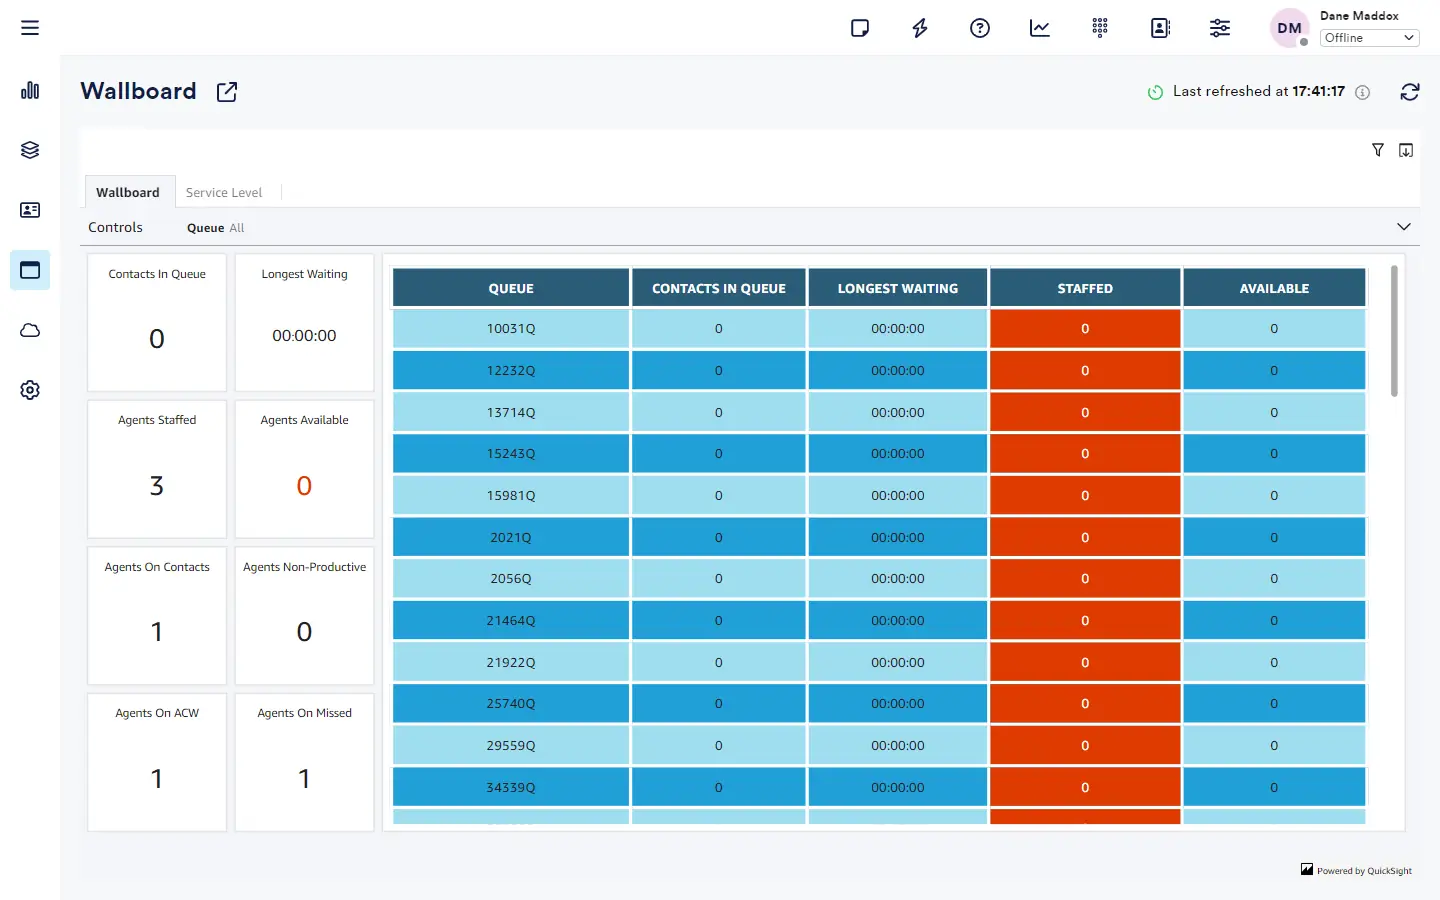Select the Wallboard tab

point(128,192)
